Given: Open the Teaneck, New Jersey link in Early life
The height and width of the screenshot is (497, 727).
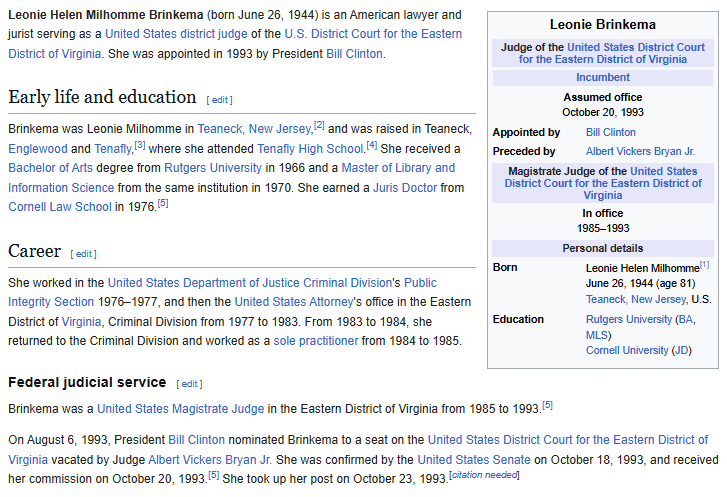Looking at the screenshot, I should coord(254,129).
